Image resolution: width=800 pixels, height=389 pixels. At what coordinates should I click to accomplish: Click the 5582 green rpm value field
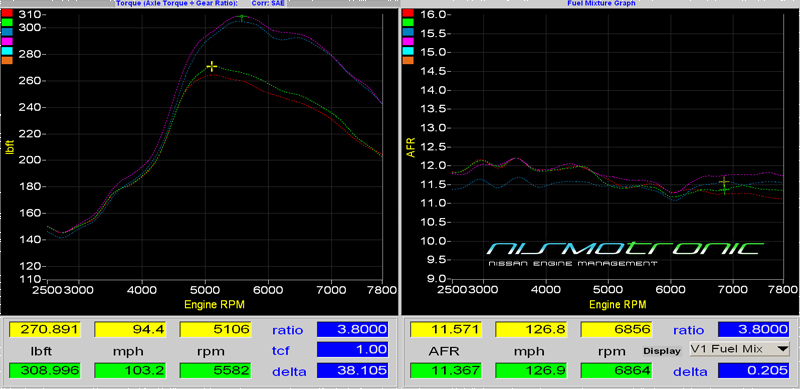[215, 371]
